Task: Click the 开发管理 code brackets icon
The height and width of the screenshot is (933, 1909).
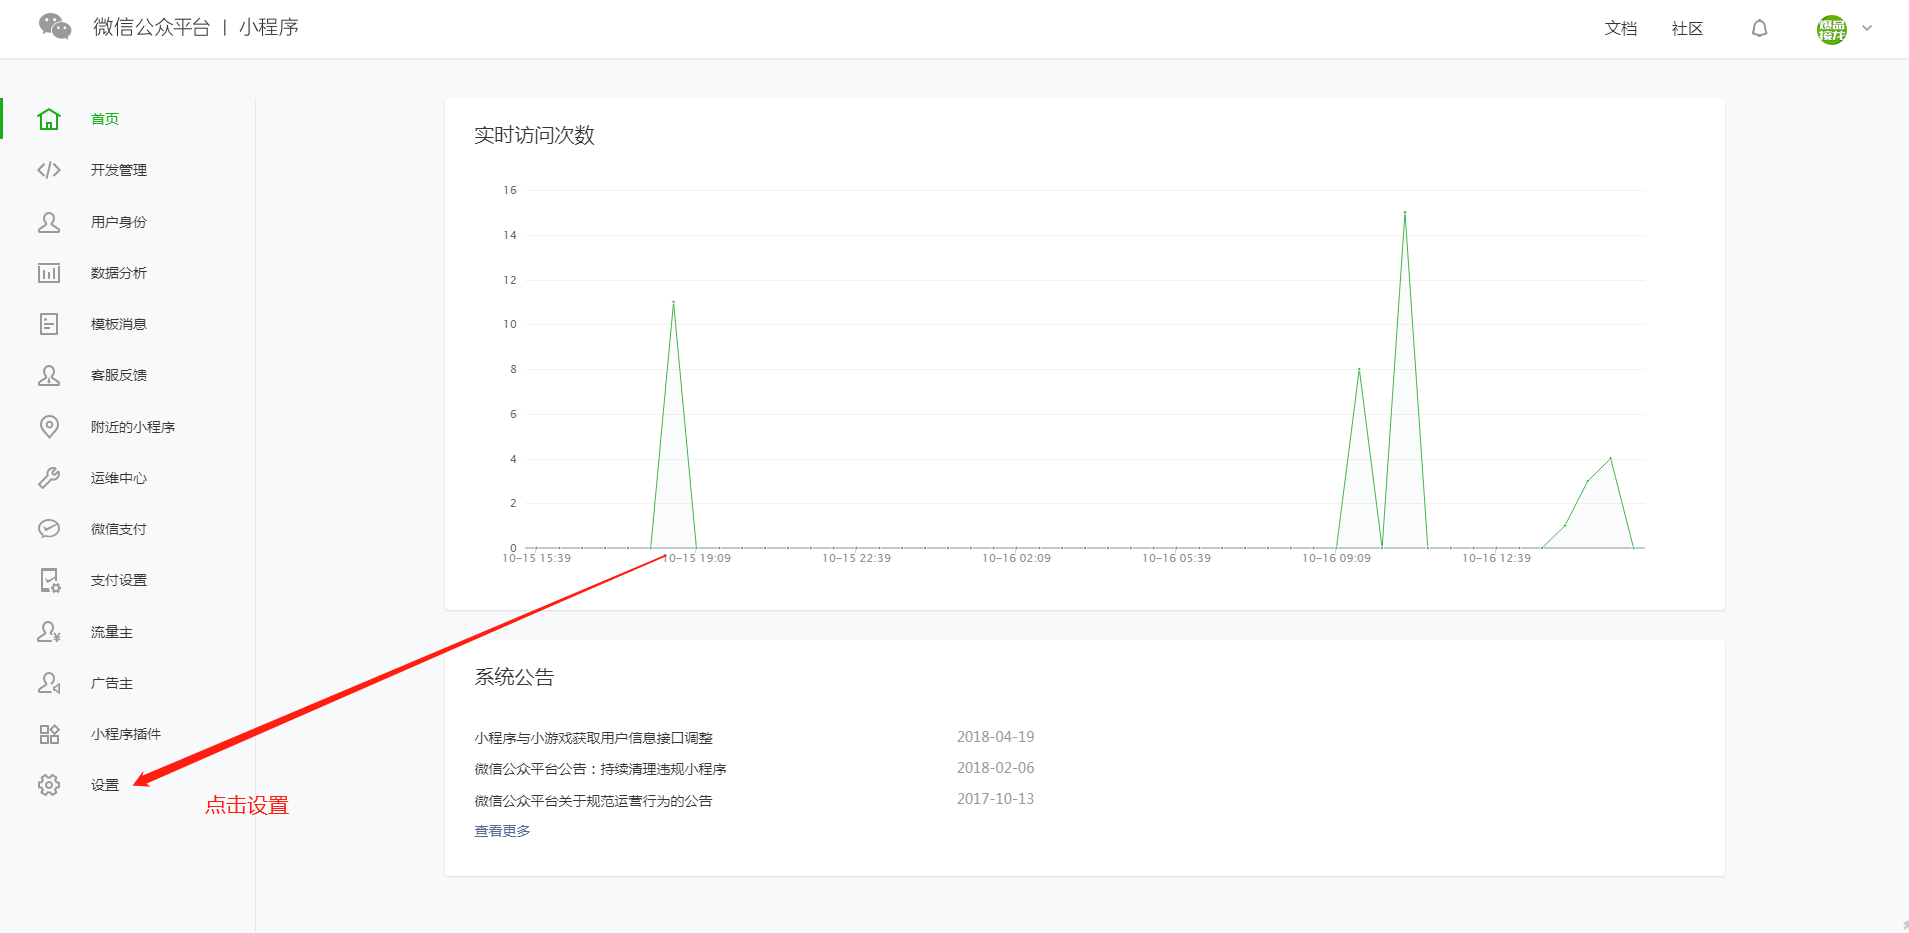Action: tap(49, 170)
